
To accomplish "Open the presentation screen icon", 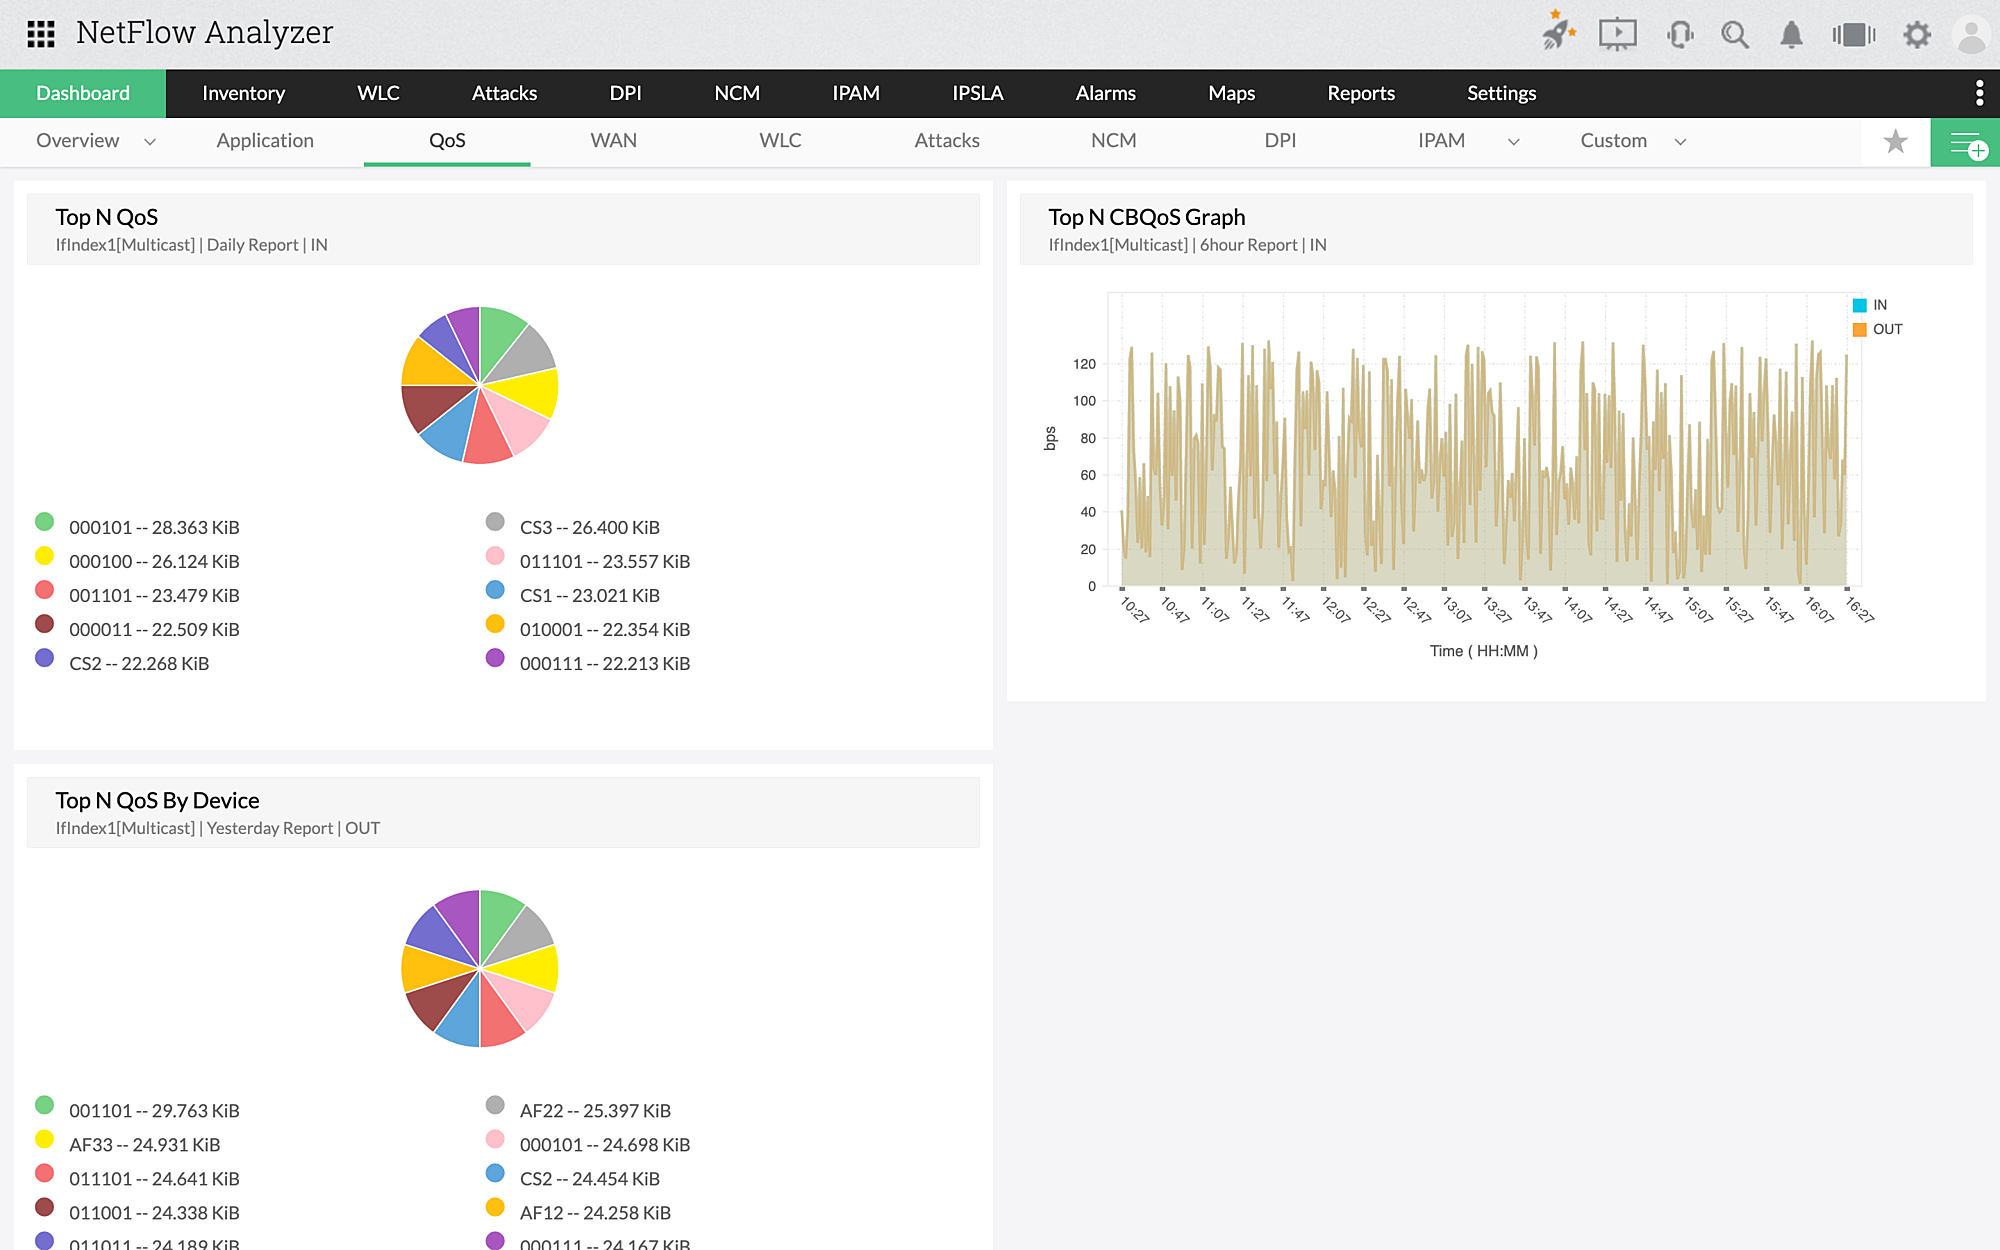I will pyautogui.click(x=1617, y=34).
